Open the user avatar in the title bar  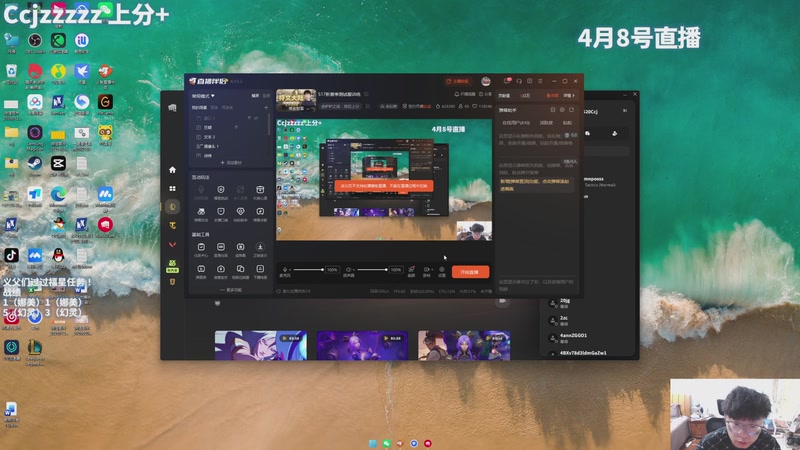point(486,81)
